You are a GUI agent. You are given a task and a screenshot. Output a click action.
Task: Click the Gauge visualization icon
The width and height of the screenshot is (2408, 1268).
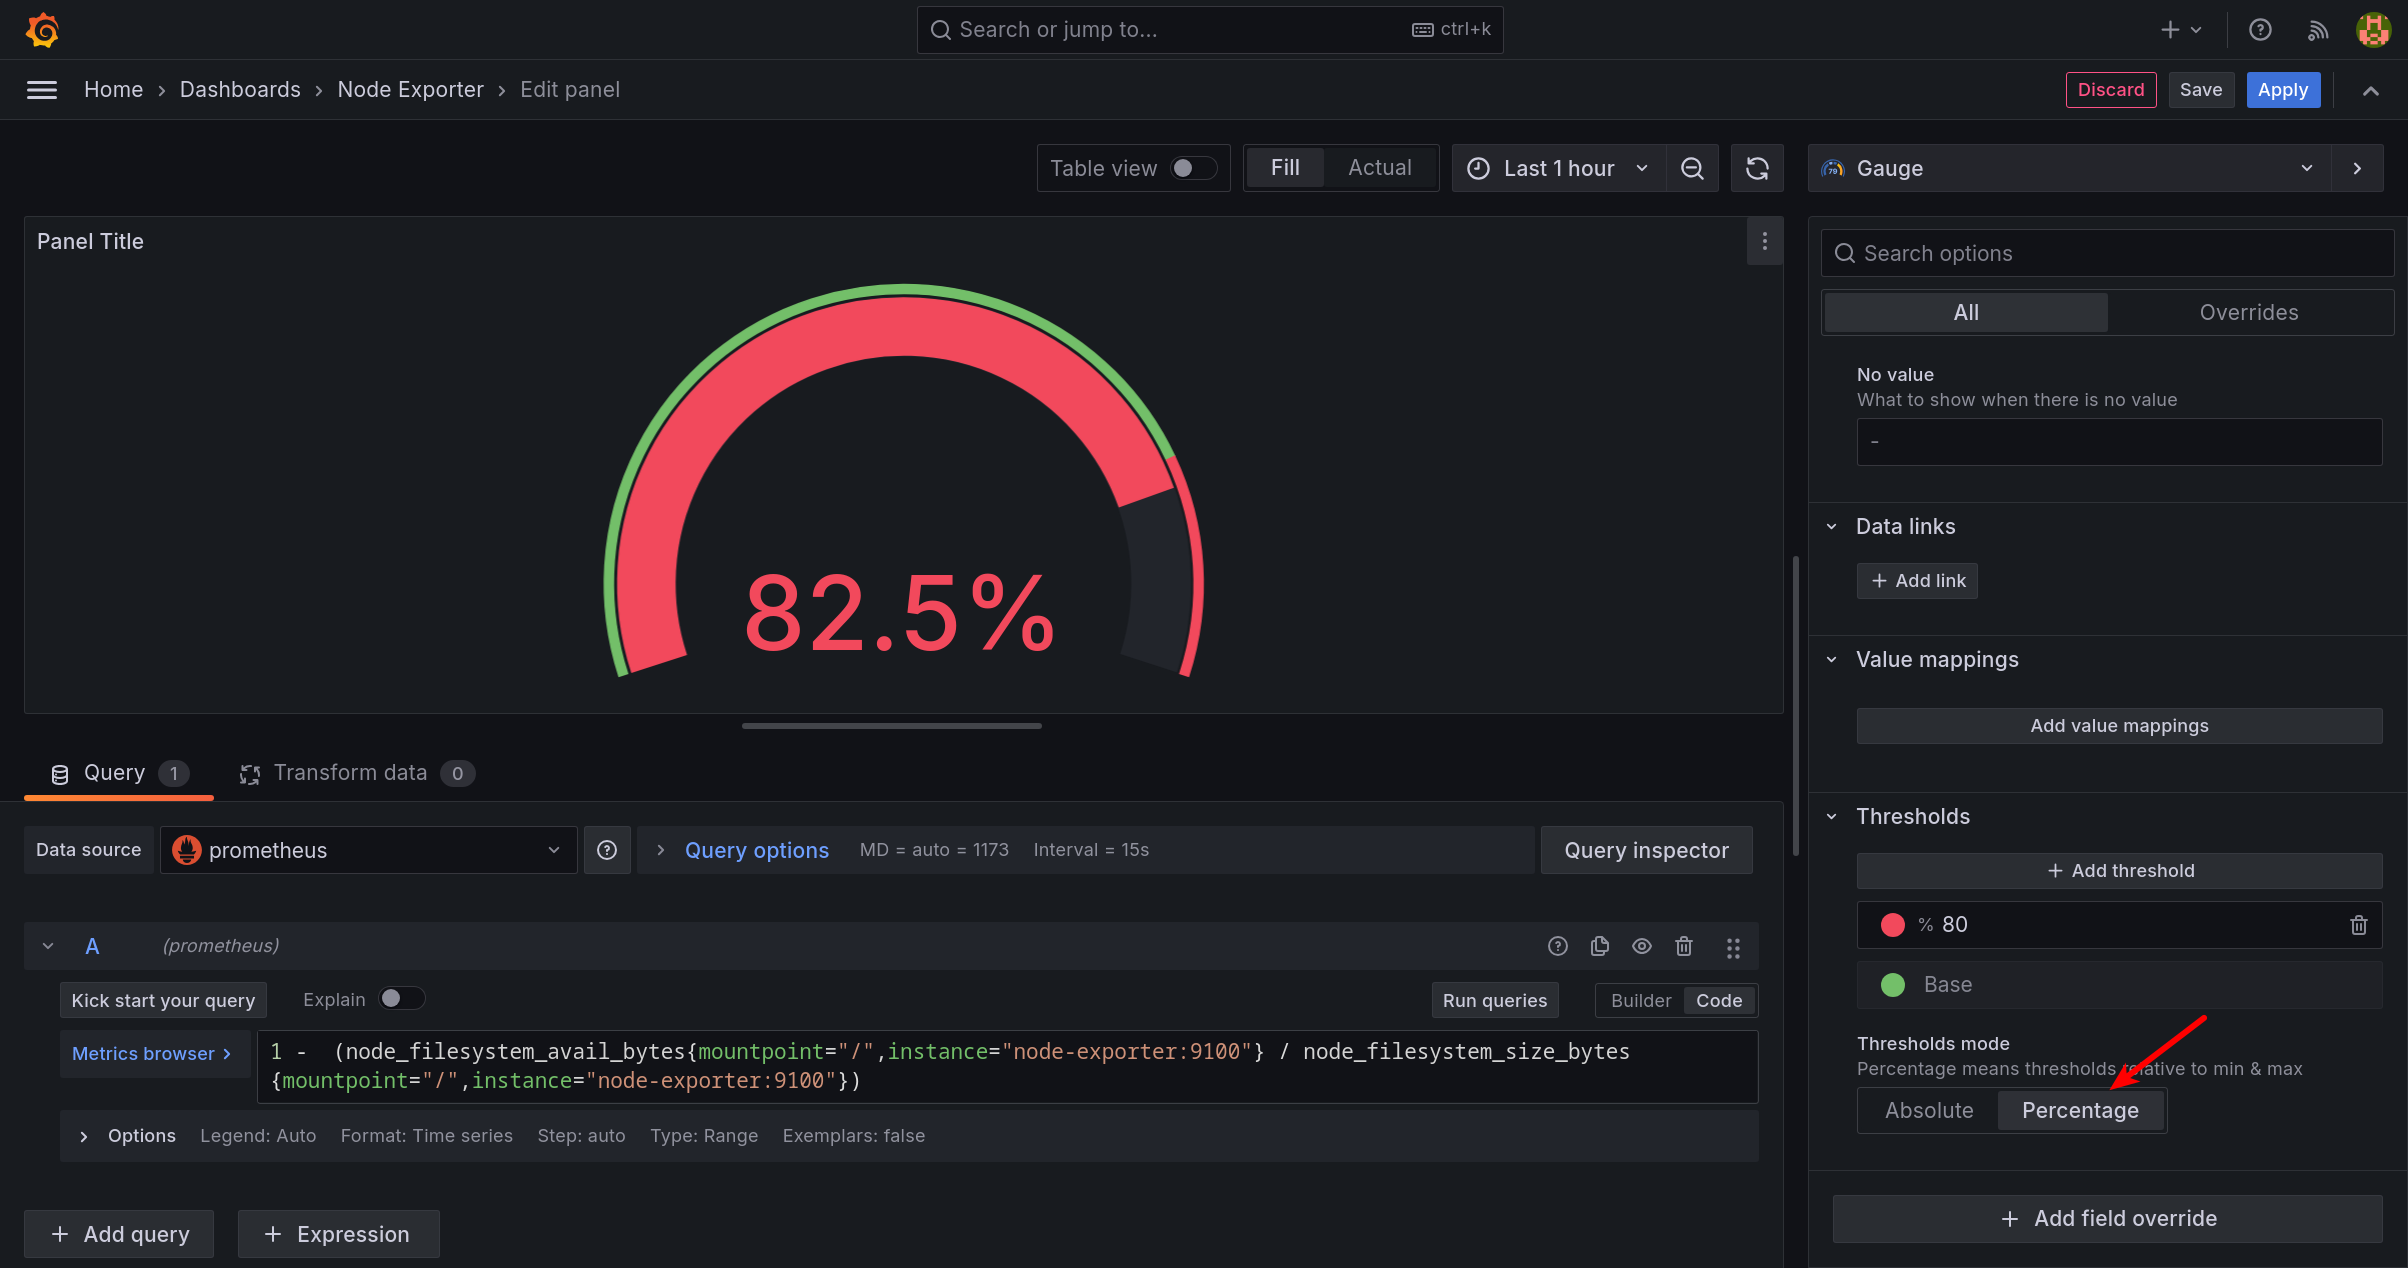click(x=1833, y=168)
